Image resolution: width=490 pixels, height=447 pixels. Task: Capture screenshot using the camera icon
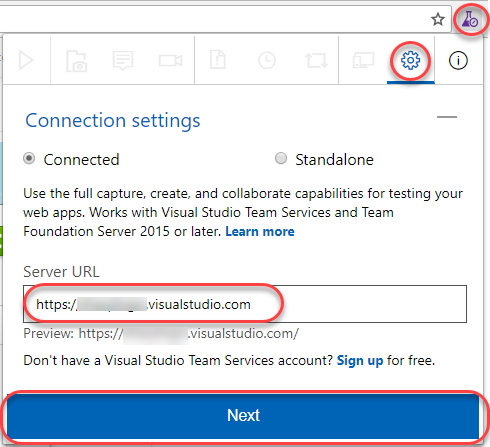pyautogui.click(x=77, y=61)
